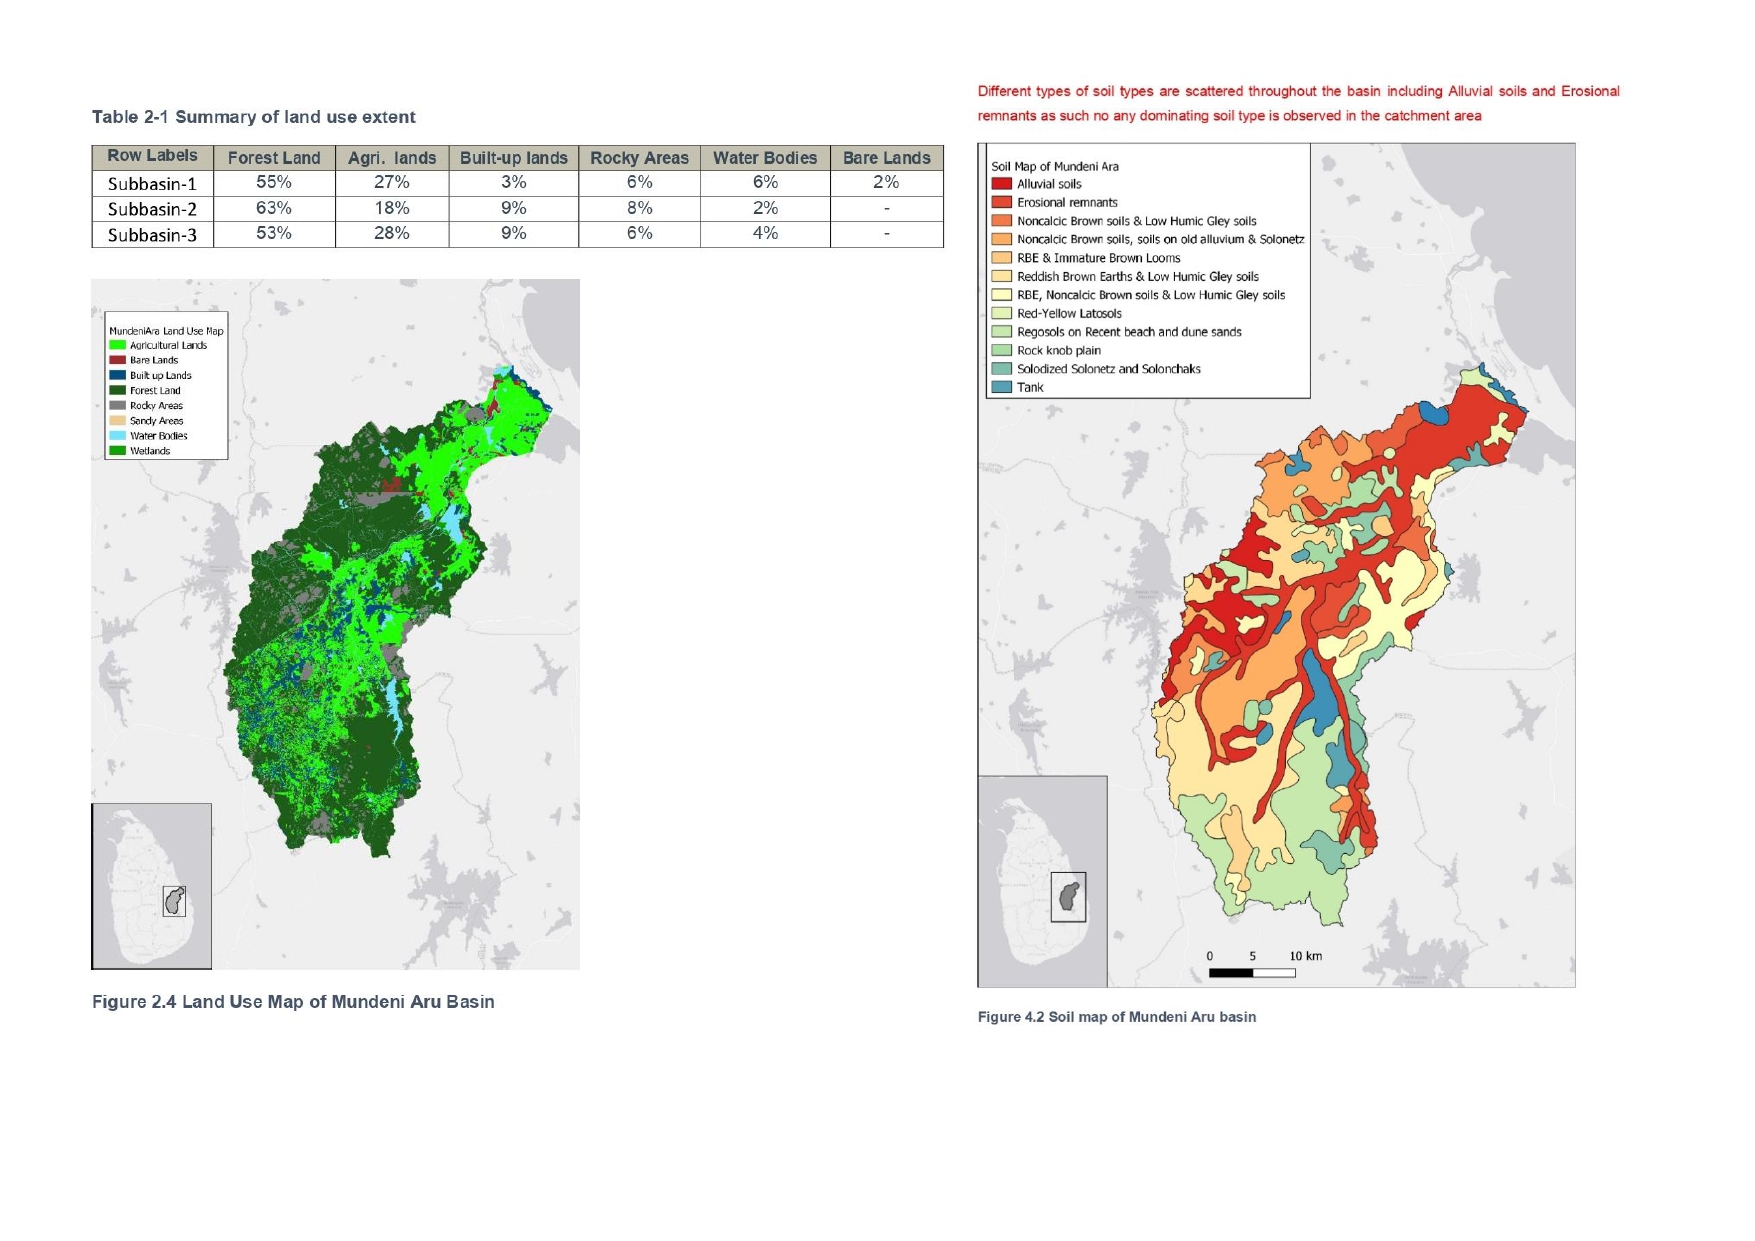Click the Table 2-1 Summary title
1755x1241 pixels.
(x=253, y=117)
